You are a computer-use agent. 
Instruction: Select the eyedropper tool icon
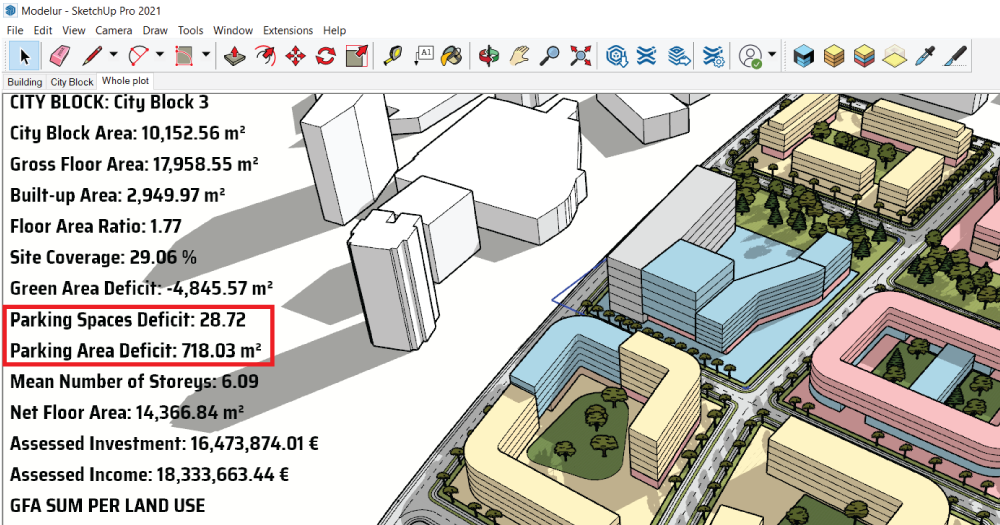[925, 56]
